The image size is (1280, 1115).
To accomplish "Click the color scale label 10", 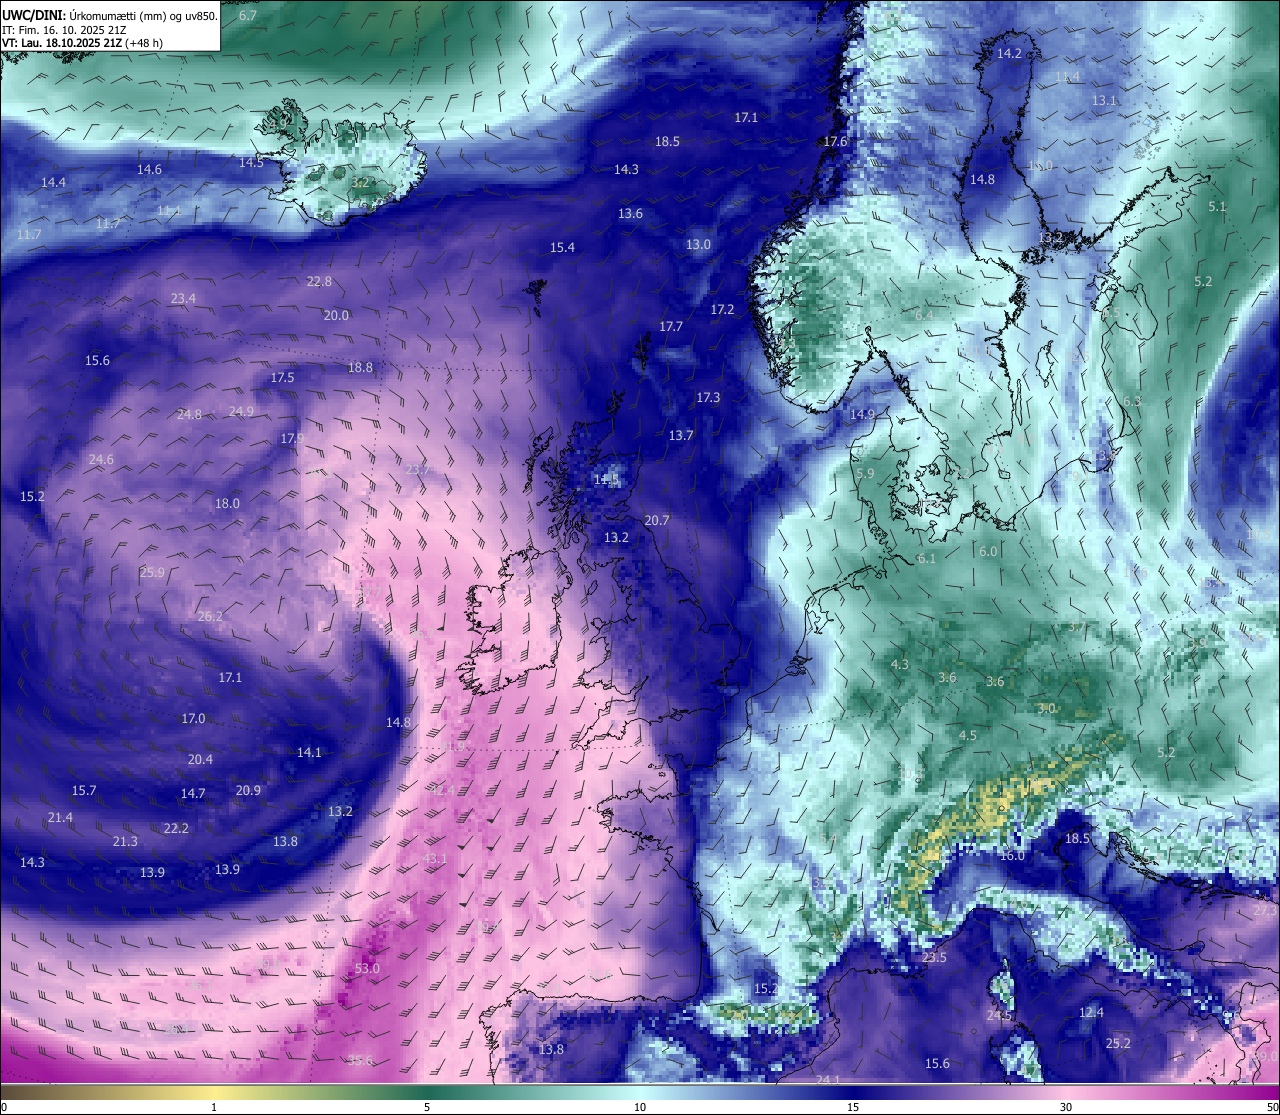I will coord(640,1106).
